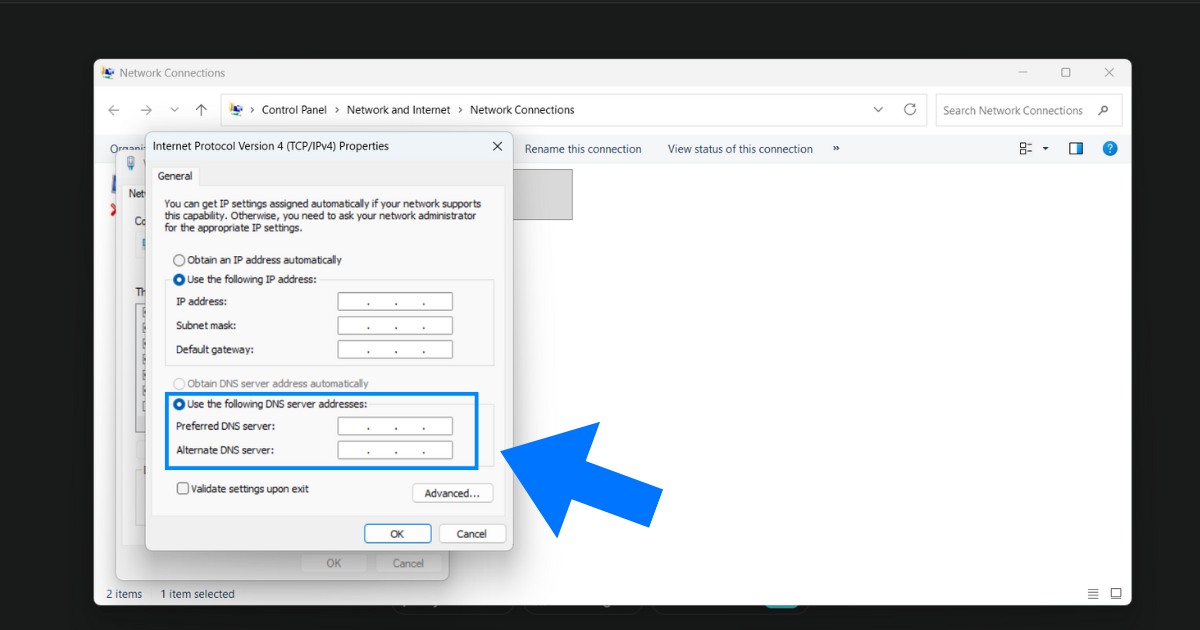Enable Obtain an IP address automatically
This screenshot has height=630, width=1200.
point(178,259)
